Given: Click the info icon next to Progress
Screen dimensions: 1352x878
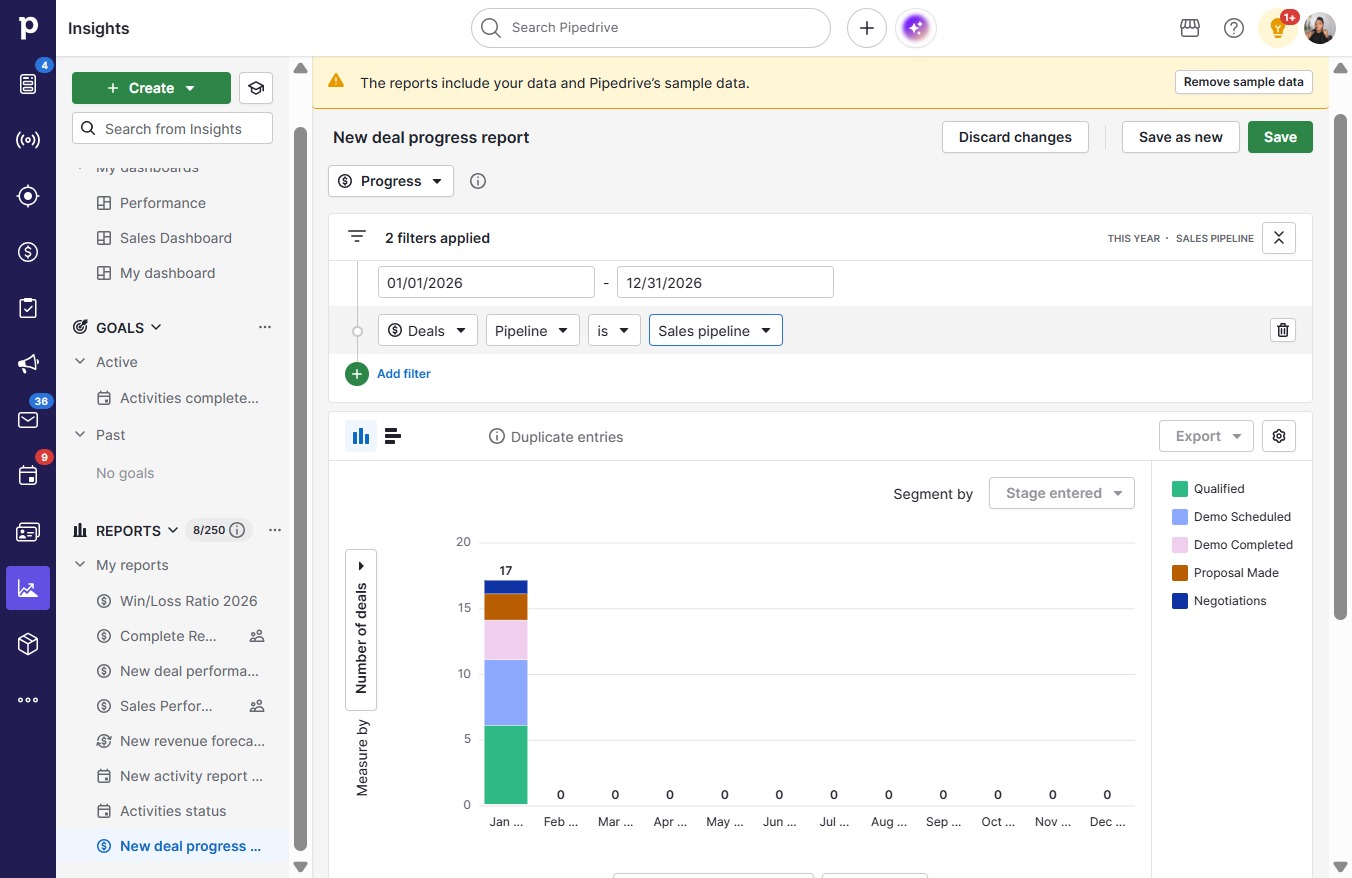Looking at the screenshot, I should [478, 181].
